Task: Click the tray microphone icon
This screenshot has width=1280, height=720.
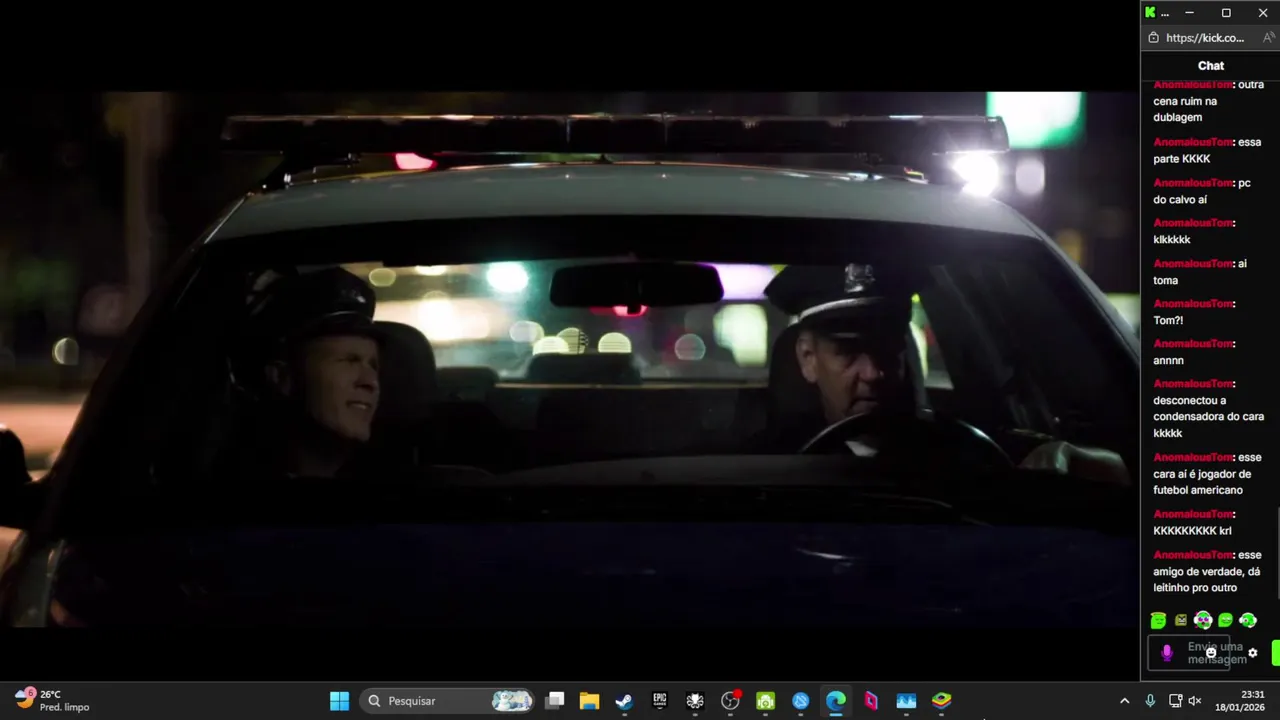Action: (x=1150, y=701)
